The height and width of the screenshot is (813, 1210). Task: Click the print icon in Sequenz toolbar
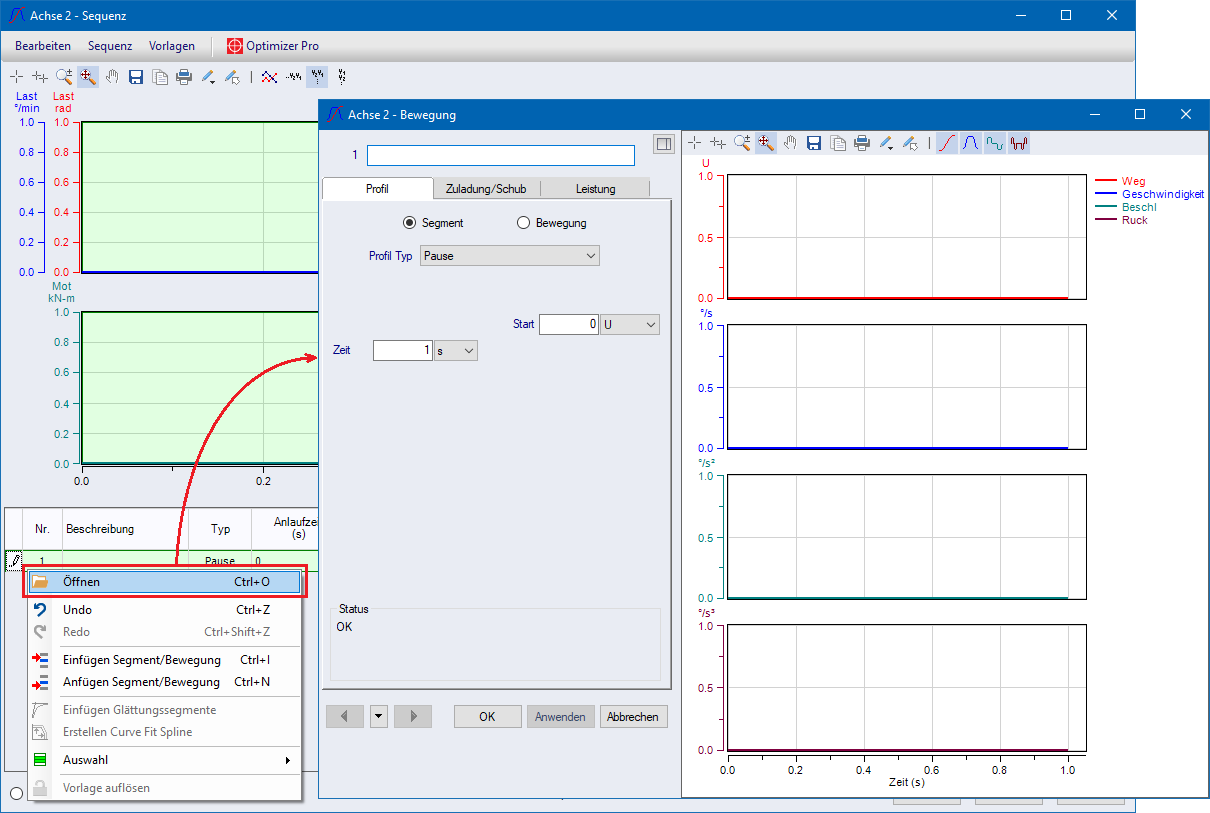pos(184,76)
